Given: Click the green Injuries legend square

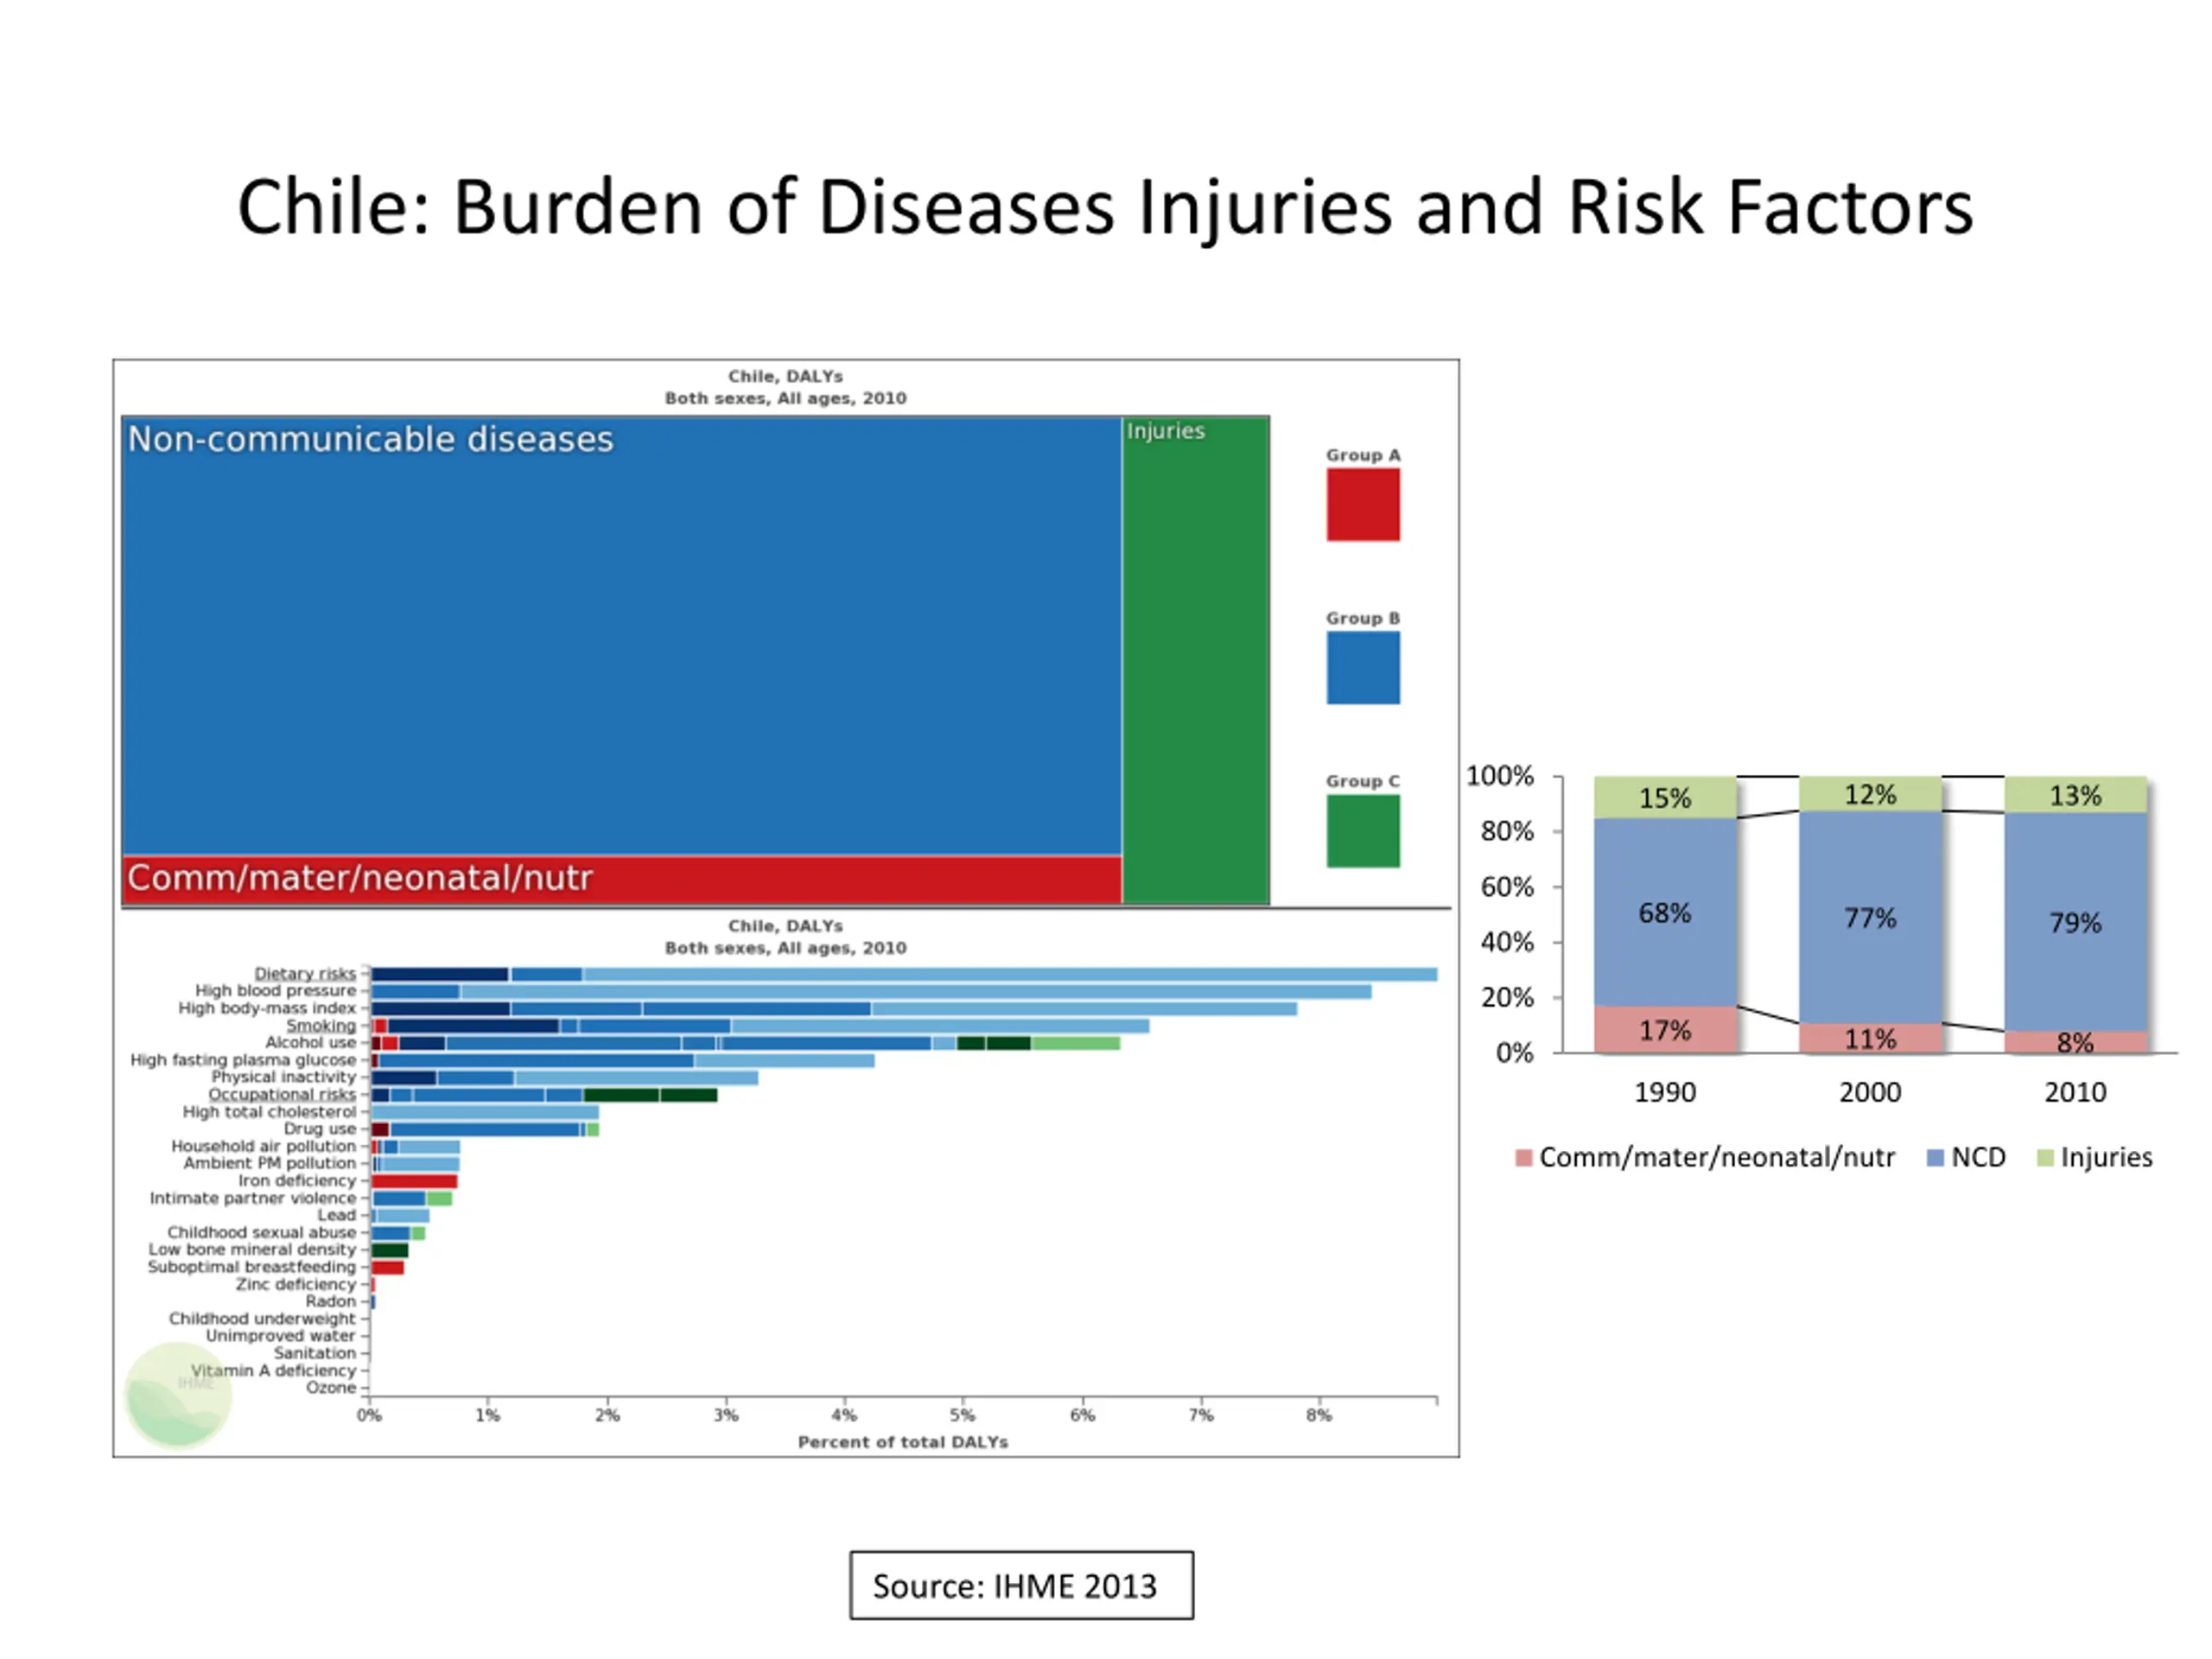Looking at the screenshot, I should pos(2045,1158).
